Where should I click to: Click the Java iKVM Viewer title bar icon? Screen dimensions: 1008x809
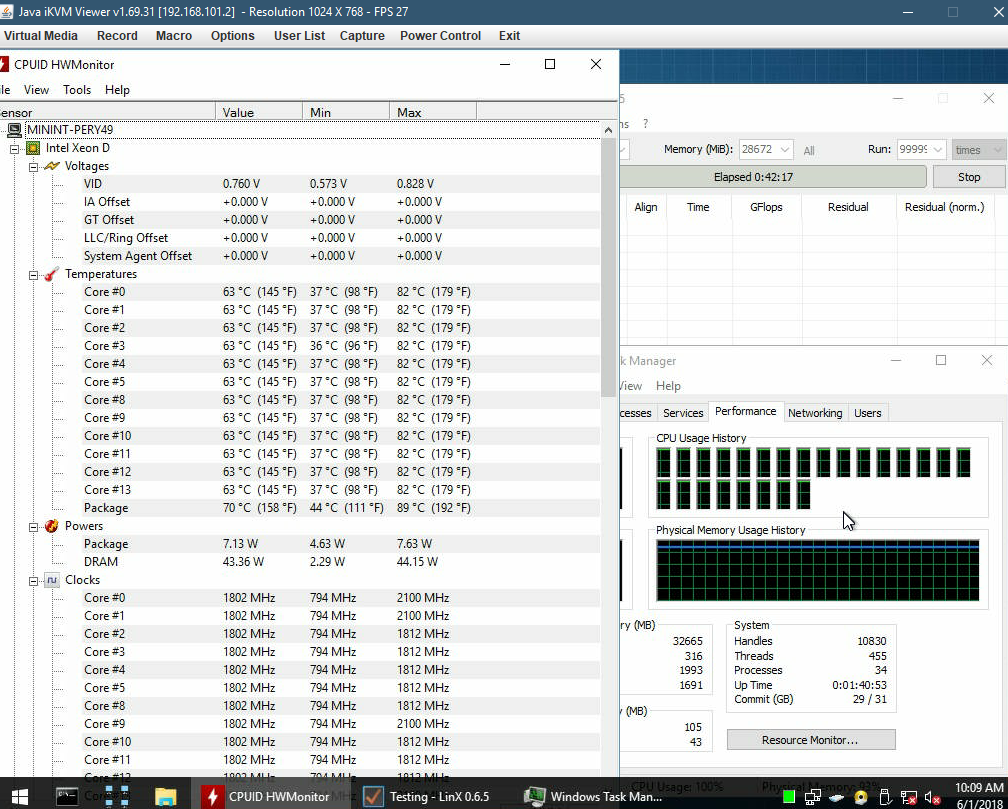pos(6,12)
